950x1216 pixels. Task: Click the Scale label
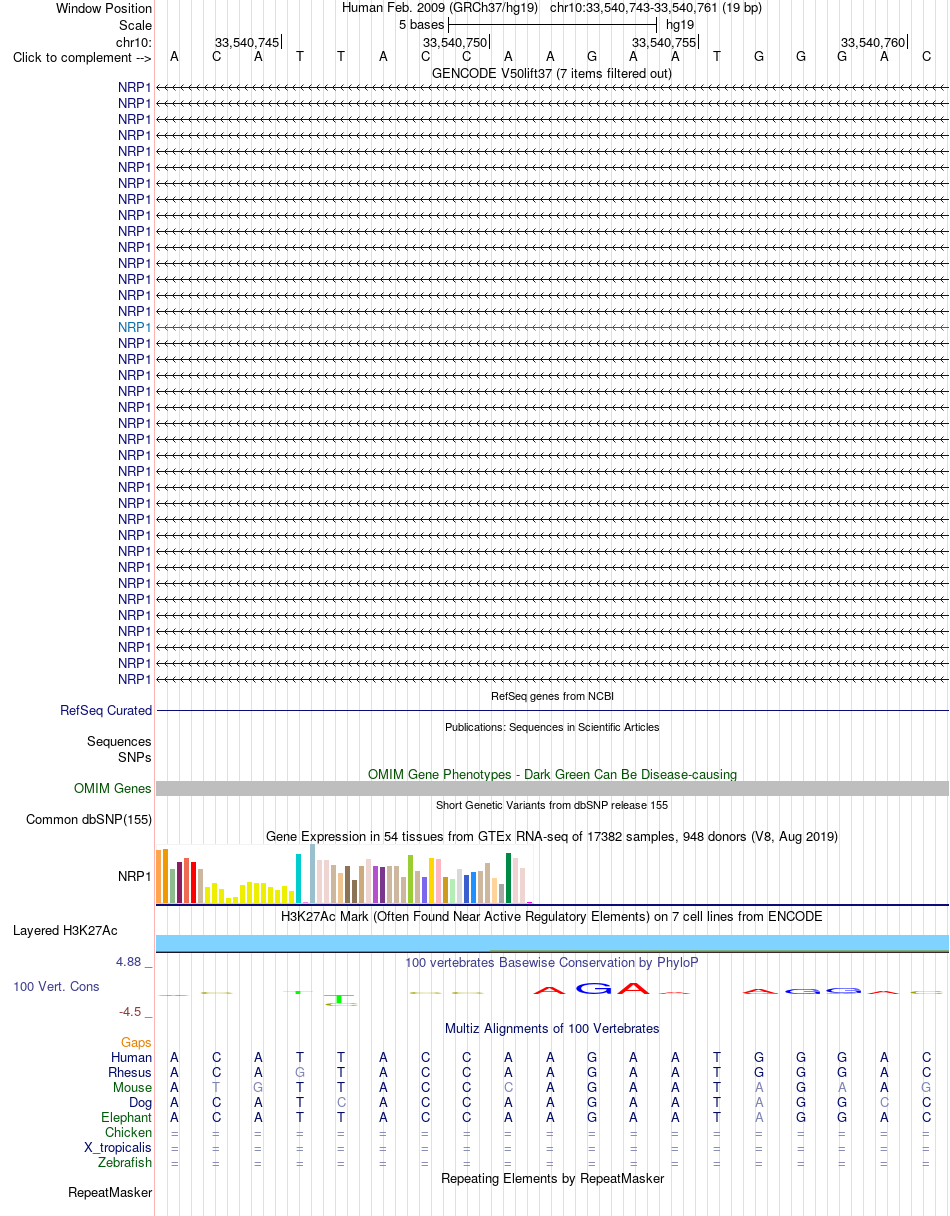[x=135, y=24]
